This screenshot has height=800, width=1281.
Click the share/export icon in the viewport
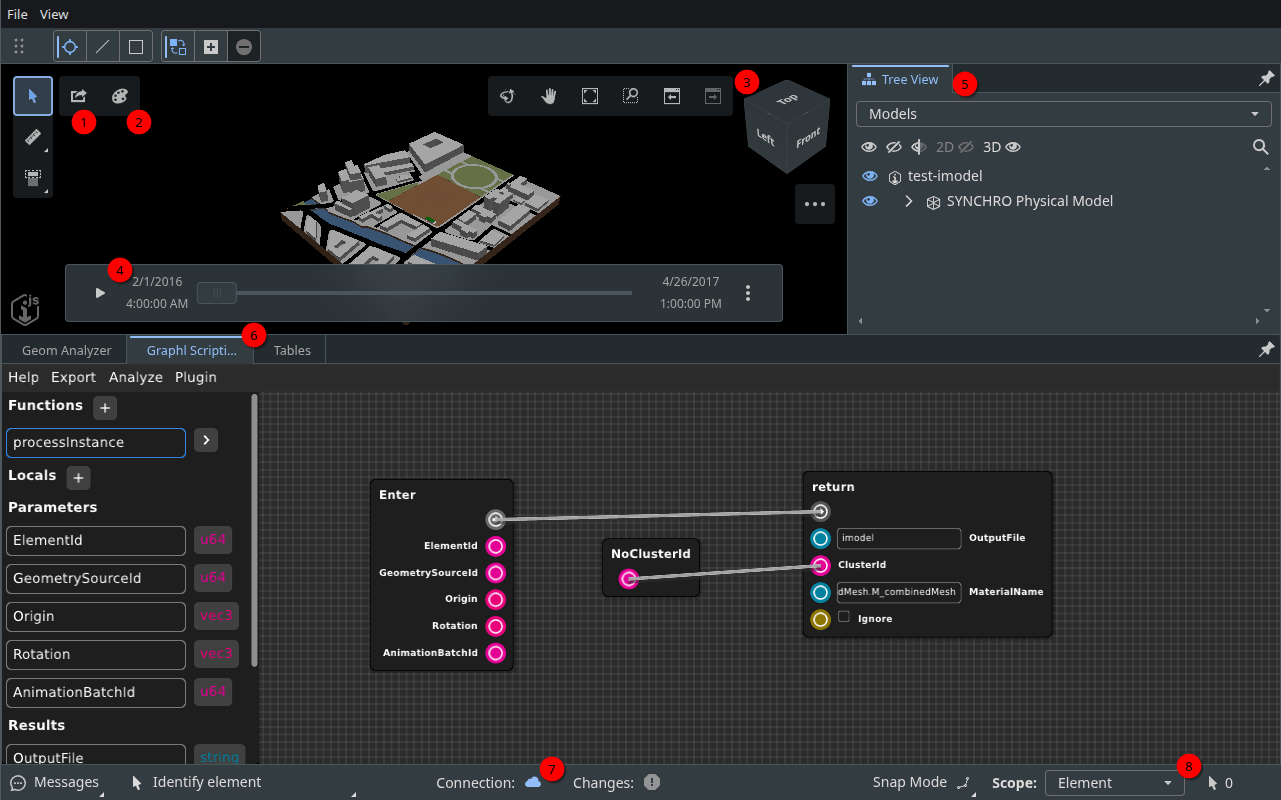79,95
